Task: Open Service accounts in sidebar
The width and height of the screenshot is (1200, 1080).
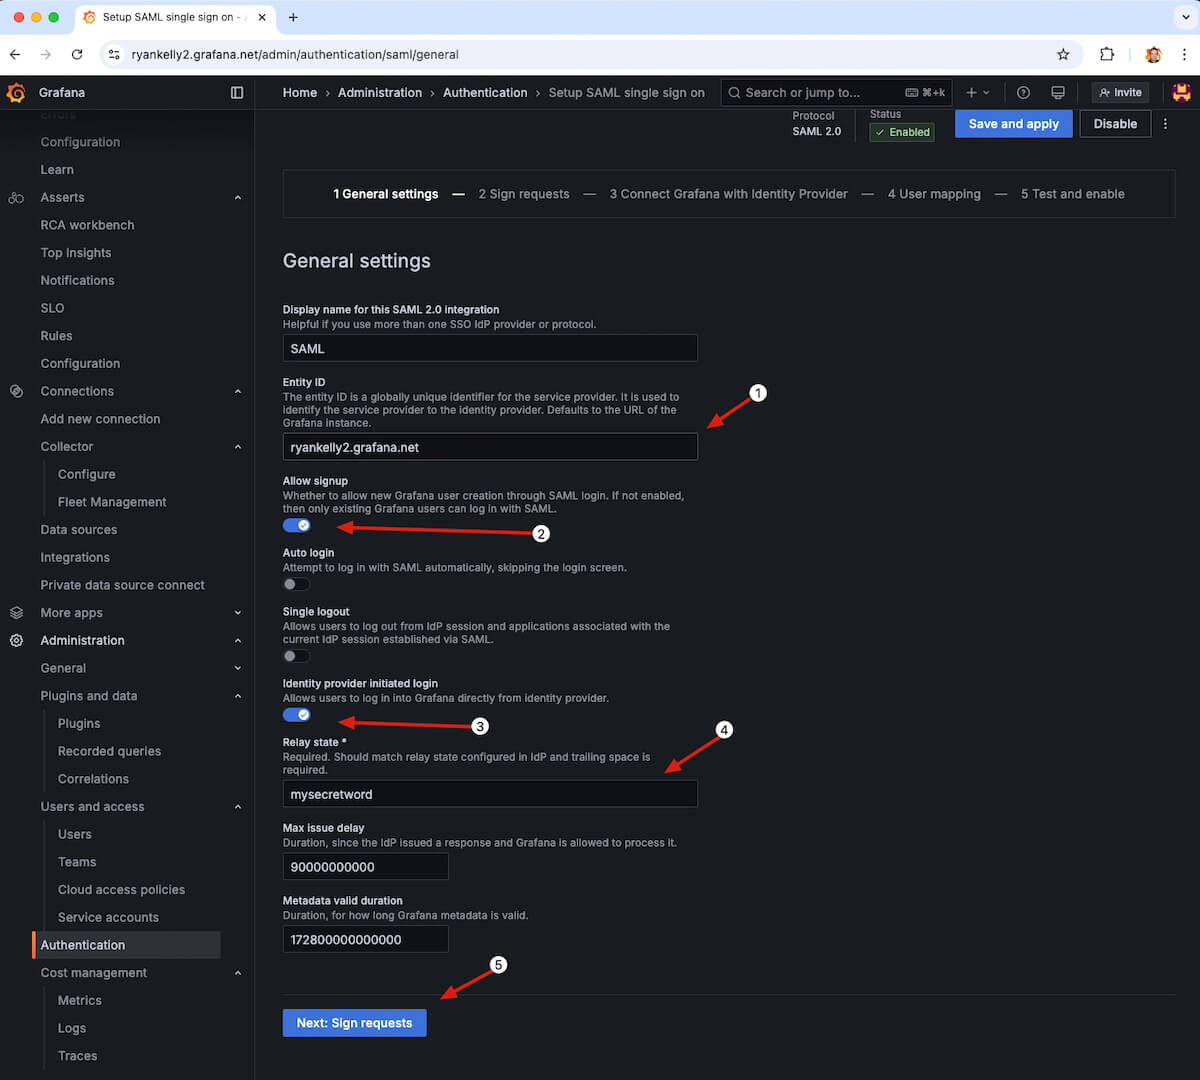Action: point(108,917)
